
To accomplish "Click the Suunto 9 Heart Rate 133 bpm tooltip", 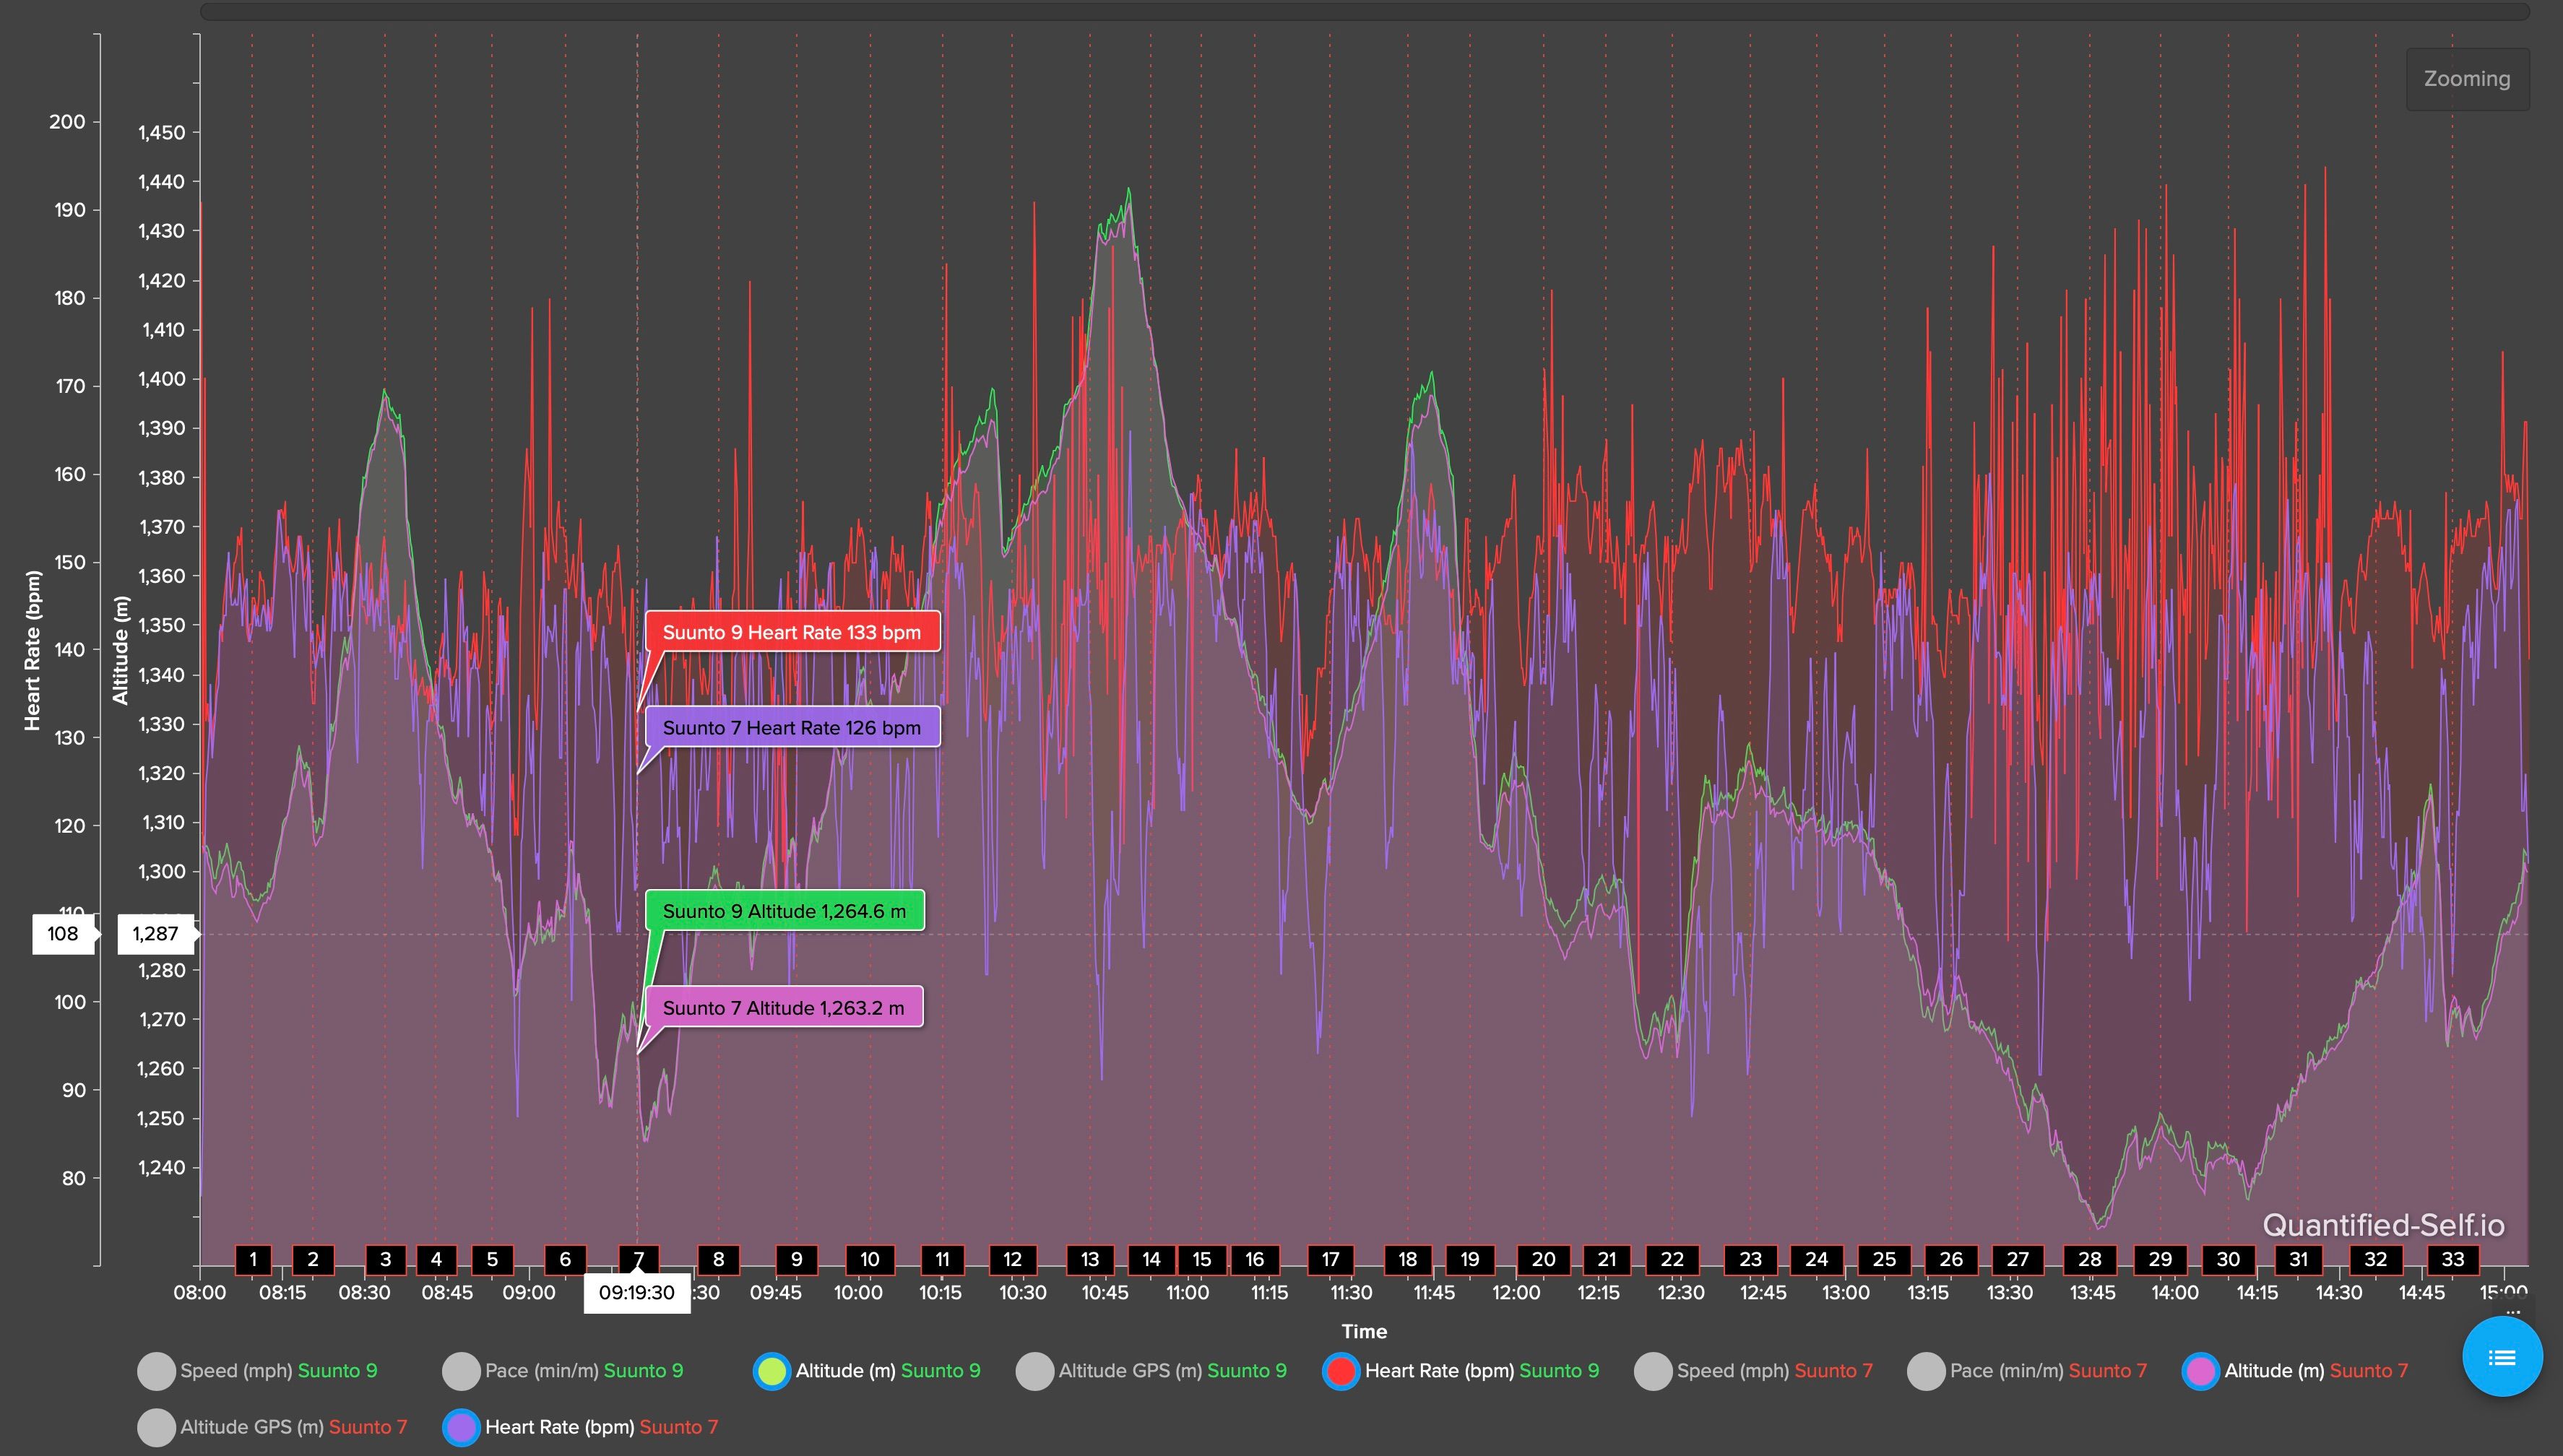I will pos(792,632).
